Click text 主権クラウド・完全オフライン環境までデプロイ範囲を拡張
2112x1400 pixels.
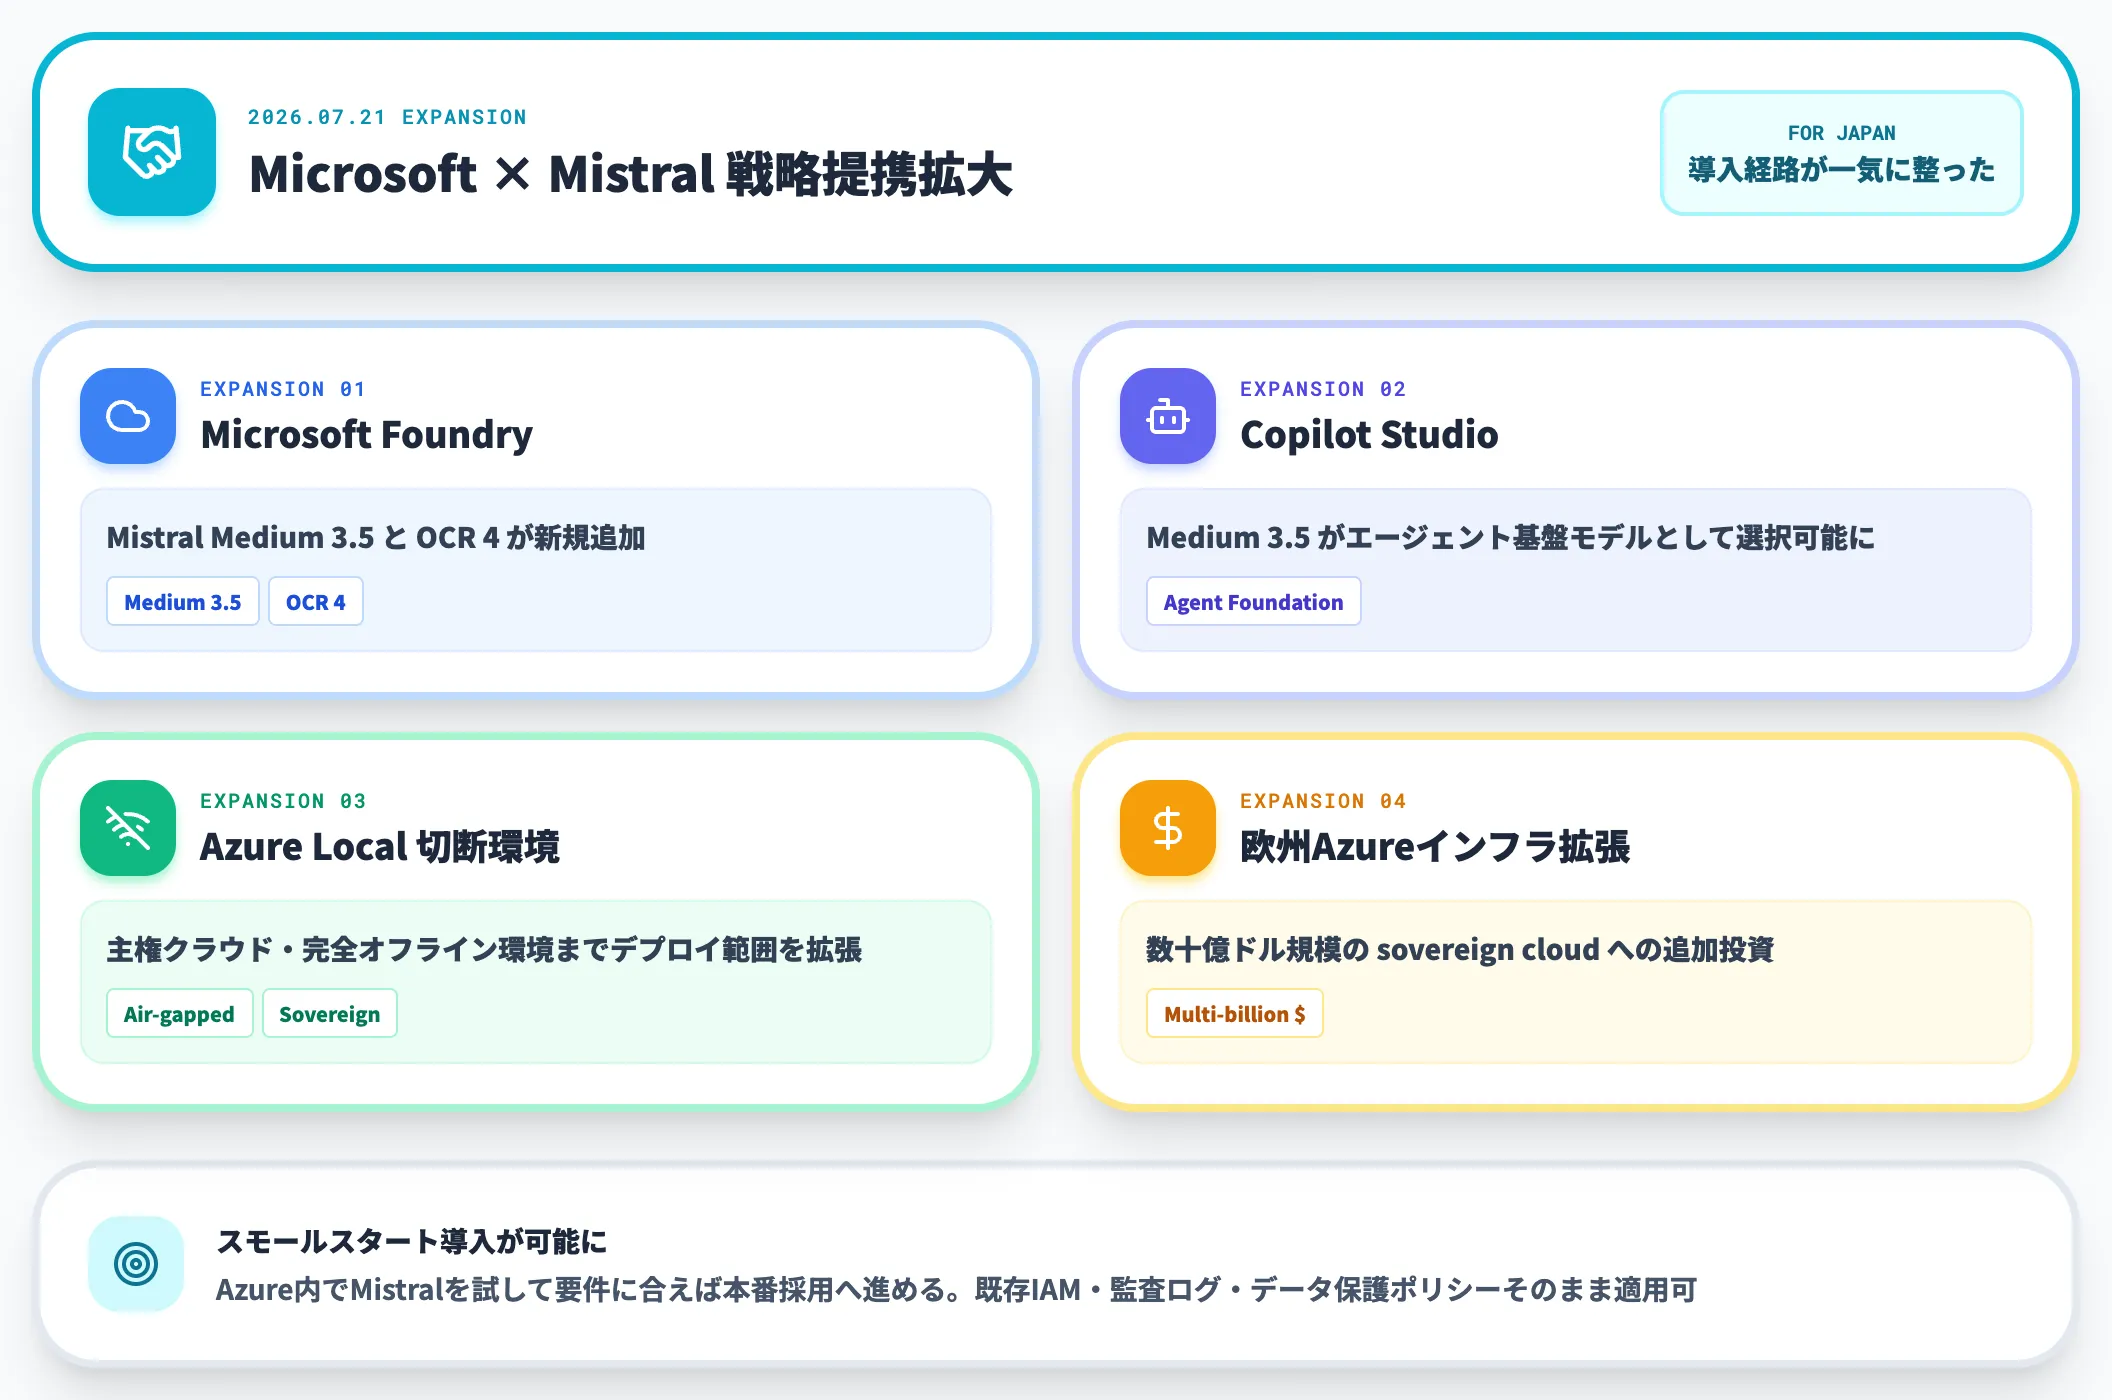coord(484,950)
